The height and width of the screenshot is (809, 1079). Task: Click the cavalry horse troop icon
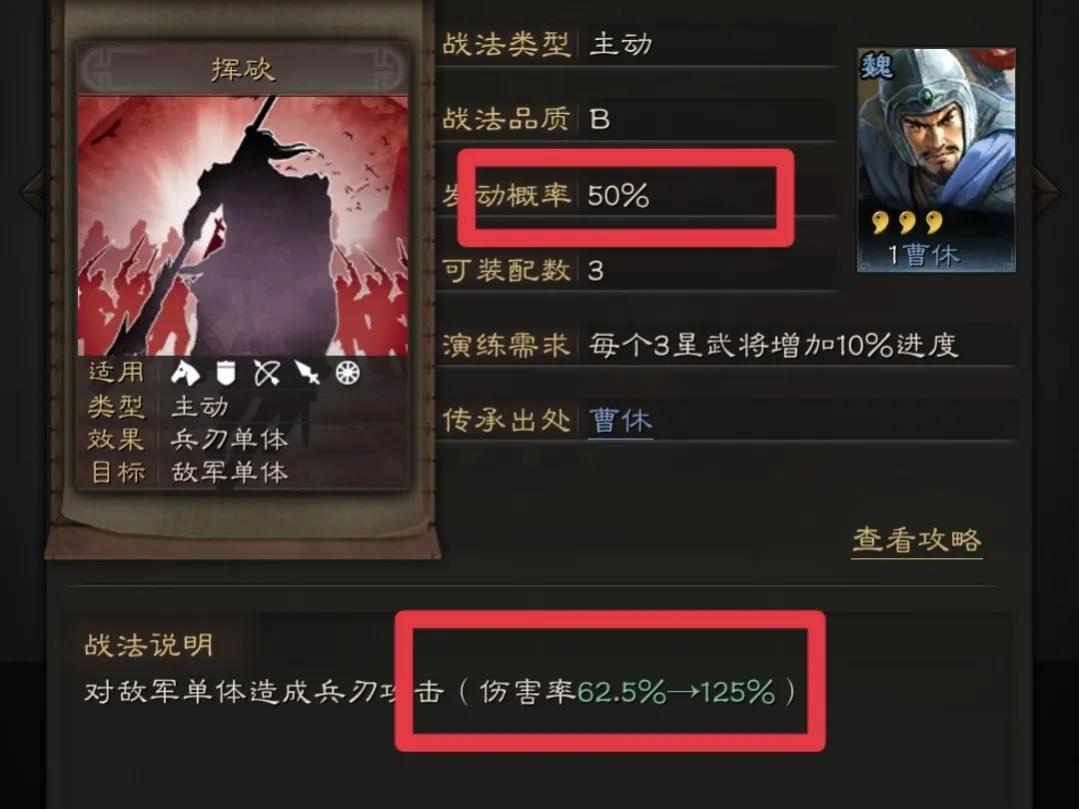click(185, 373)
